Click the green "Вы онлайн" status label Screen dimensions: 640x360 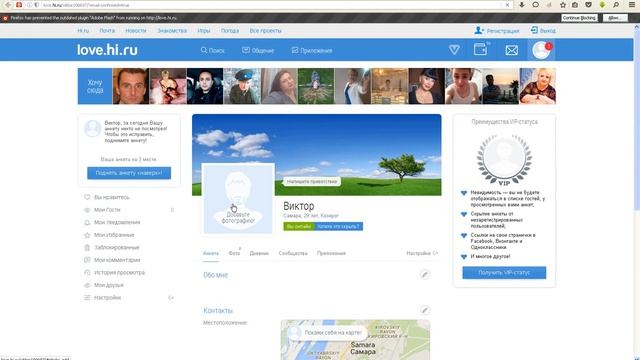299,227
